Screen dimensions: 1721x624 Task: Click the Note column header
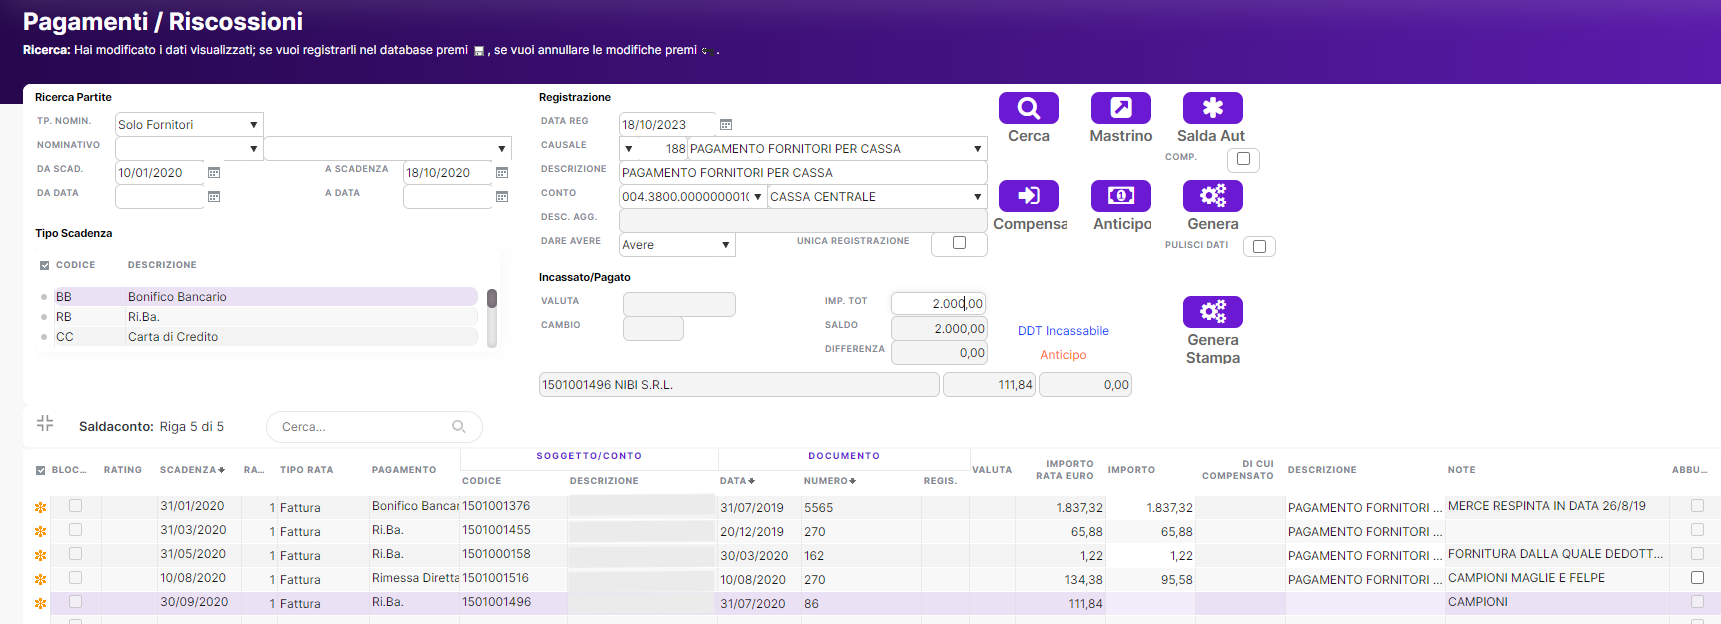(1461, 470)
